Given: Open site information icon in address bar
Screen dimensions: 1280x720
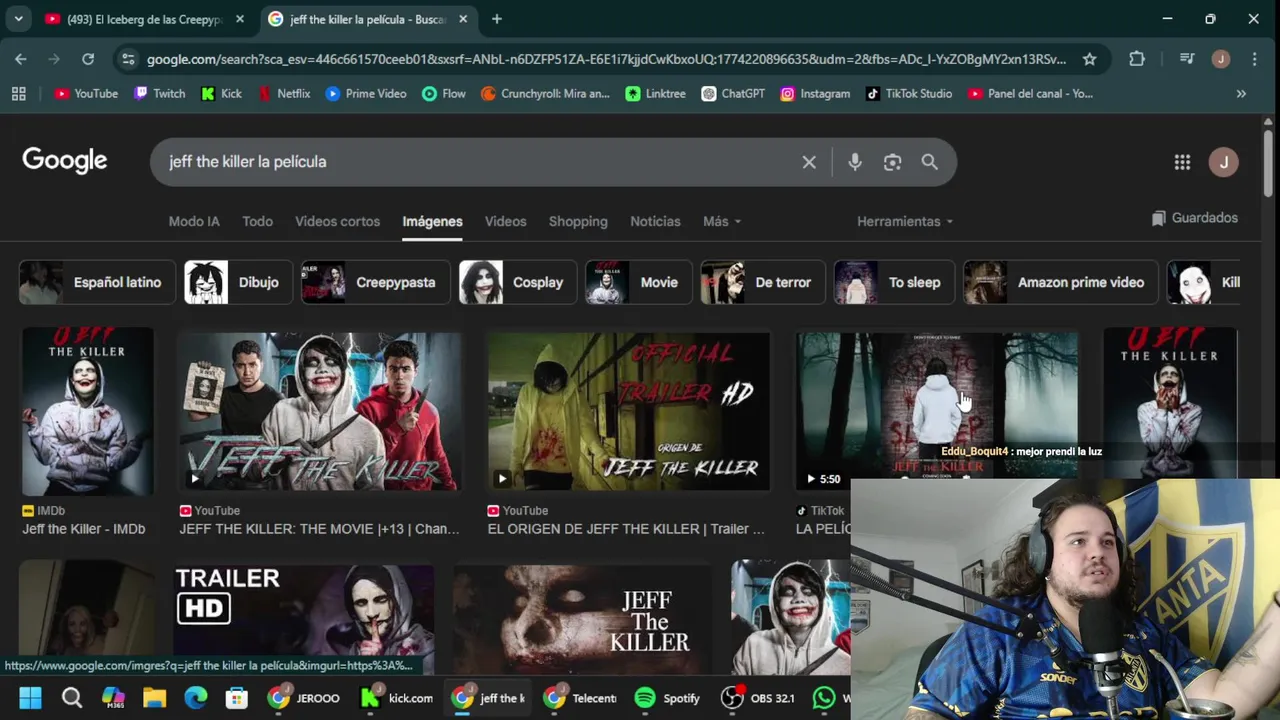Looking at the screenshot, I should [128, 59].
